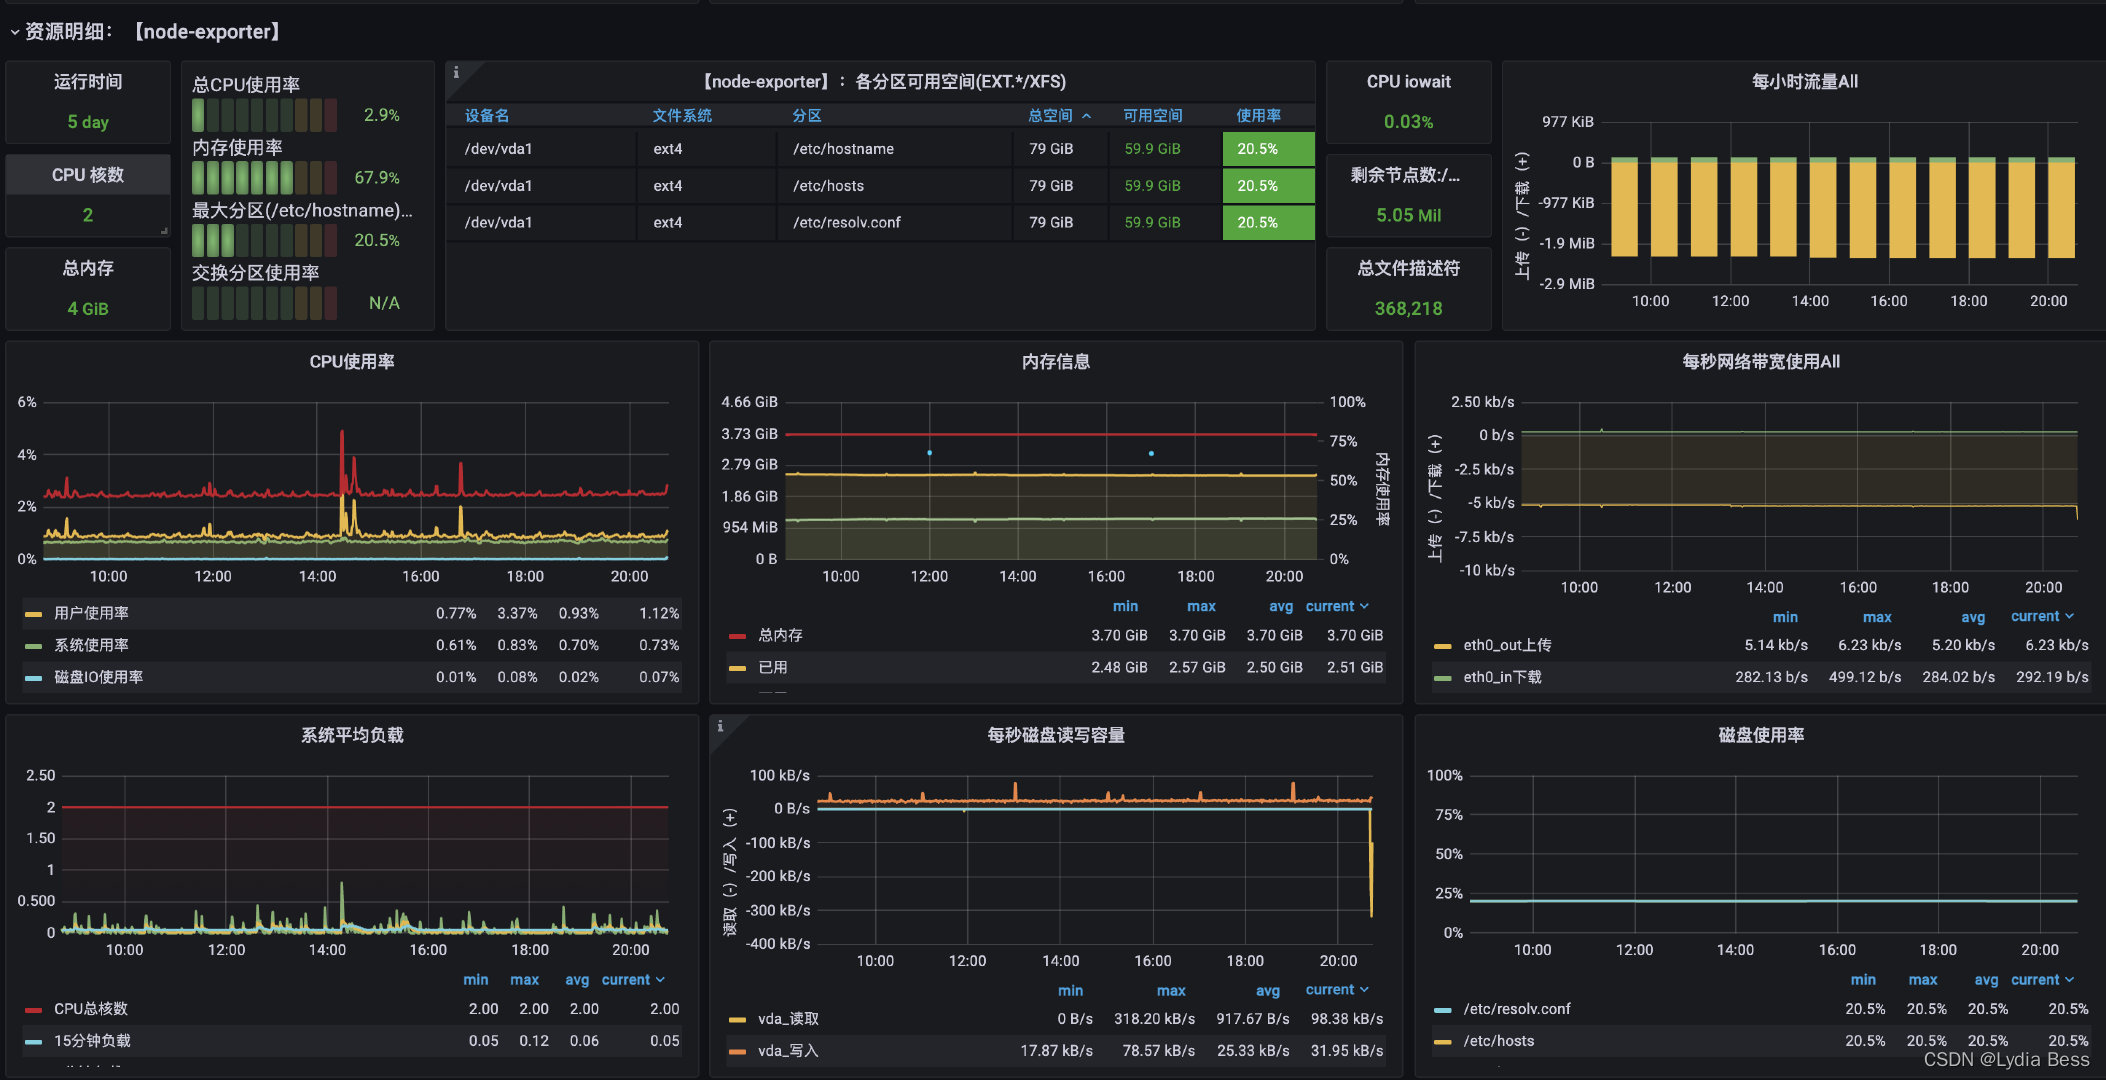2106x1080 pixels.
Task: Sort table by 分区 column
Action: (807, 116)
